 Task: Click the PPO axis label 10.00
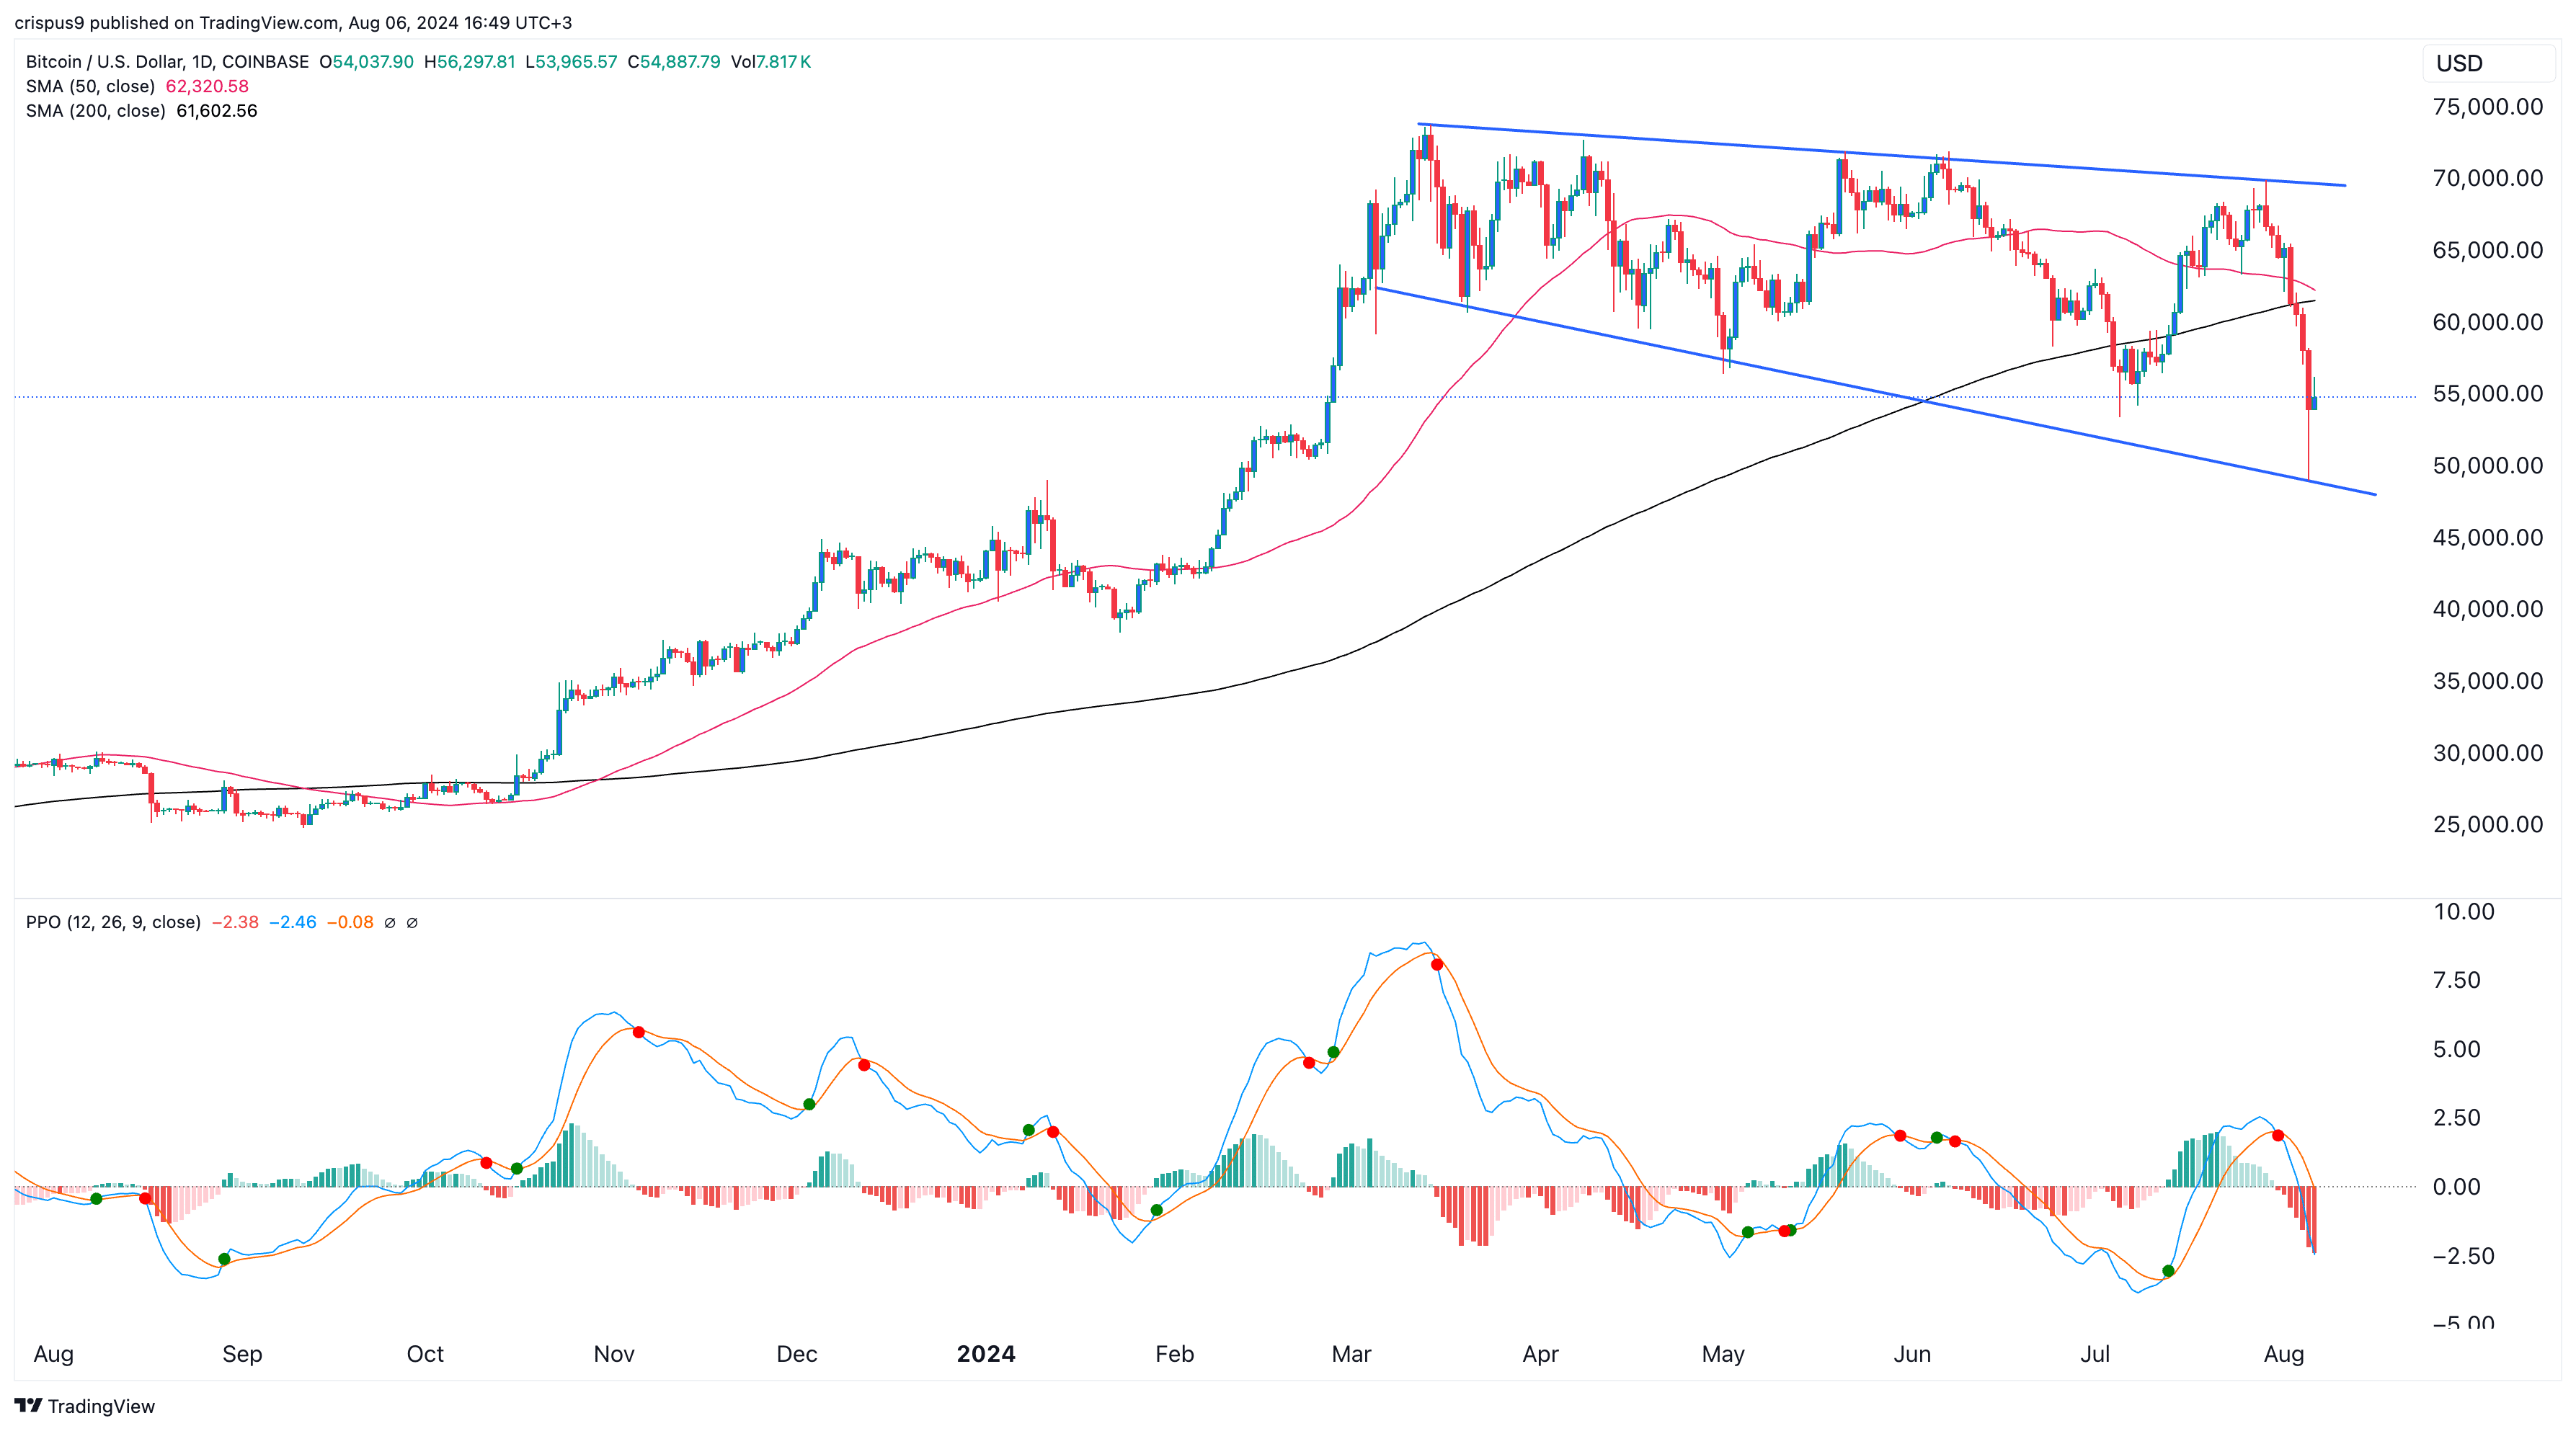(2464, 911)
